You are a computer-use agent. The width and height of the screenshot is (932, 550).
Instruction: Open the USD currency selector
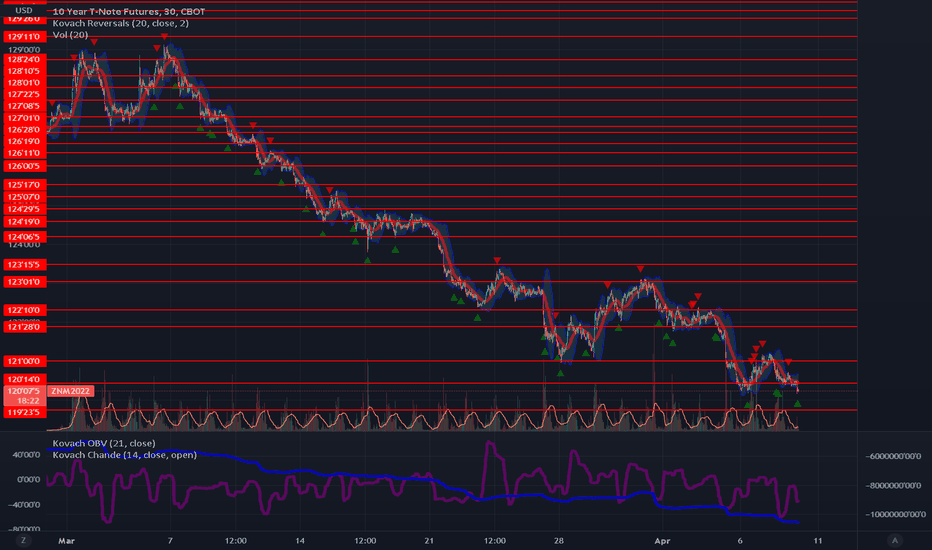pos(24,10)
